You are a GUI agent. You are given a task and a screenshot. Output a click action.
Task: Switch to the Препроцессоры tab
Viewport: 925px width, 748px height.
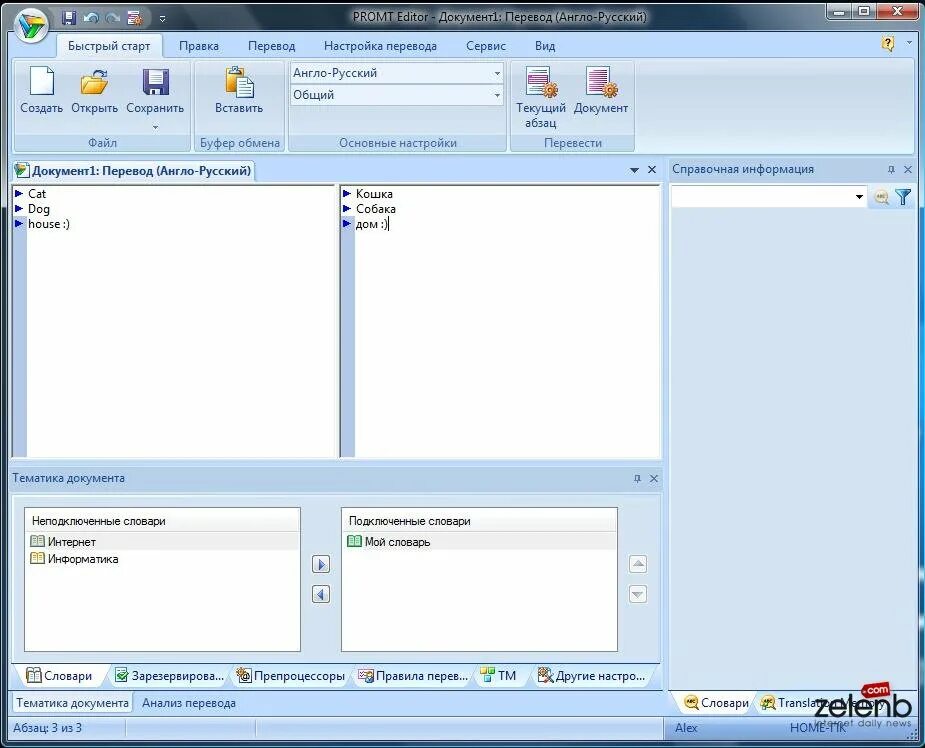[x=291, y=676]
